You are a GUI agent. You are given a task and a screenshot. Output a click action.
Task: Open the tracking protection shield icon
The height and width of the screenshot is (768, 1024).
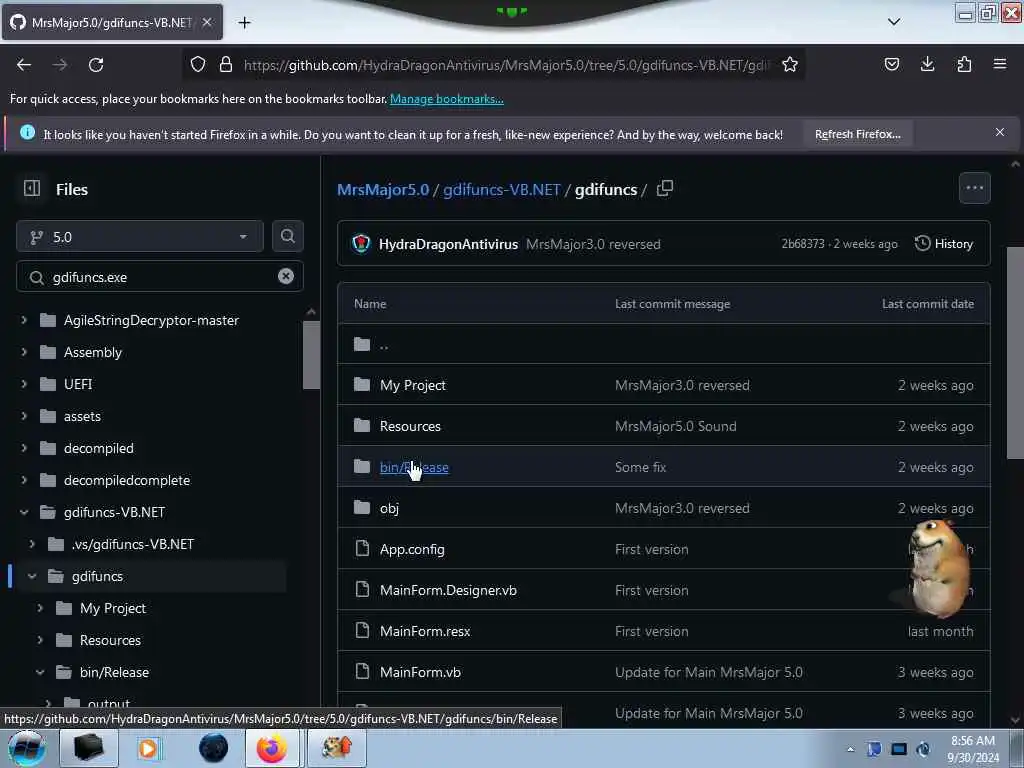click(198, 64)
